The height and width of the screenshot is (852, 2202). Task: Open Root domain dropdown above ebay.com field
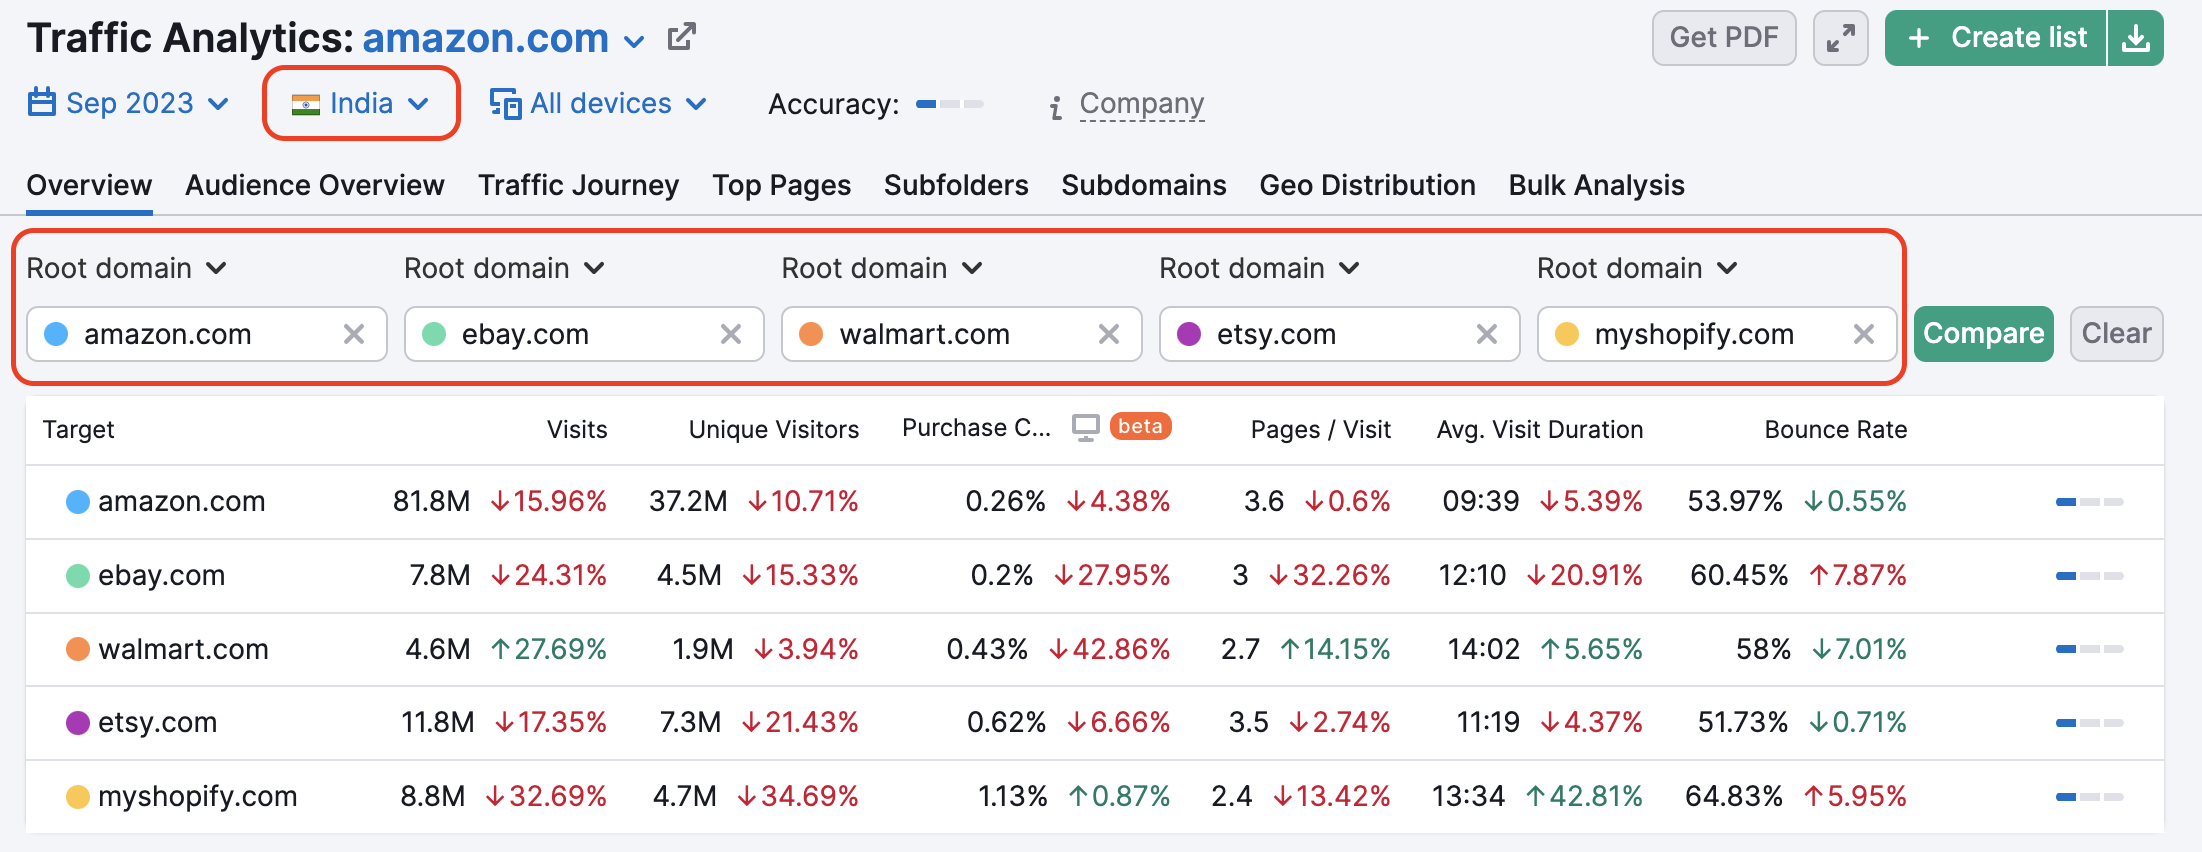pos(505,268)
